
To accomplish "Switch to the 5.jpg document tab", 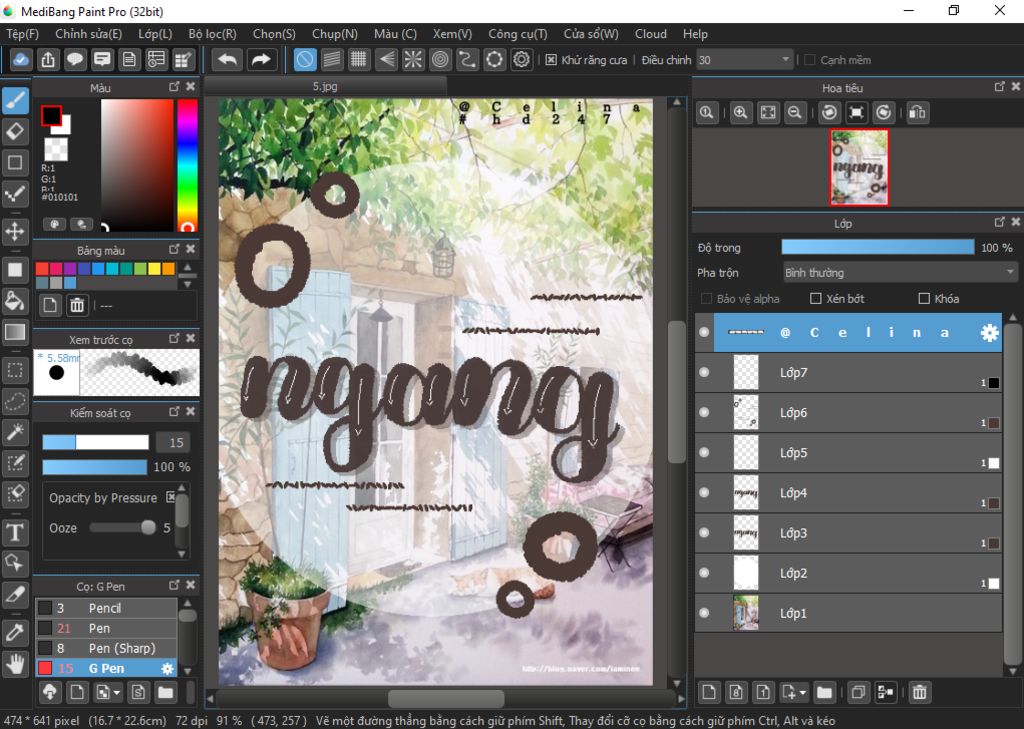I will (x=325, y=86).
